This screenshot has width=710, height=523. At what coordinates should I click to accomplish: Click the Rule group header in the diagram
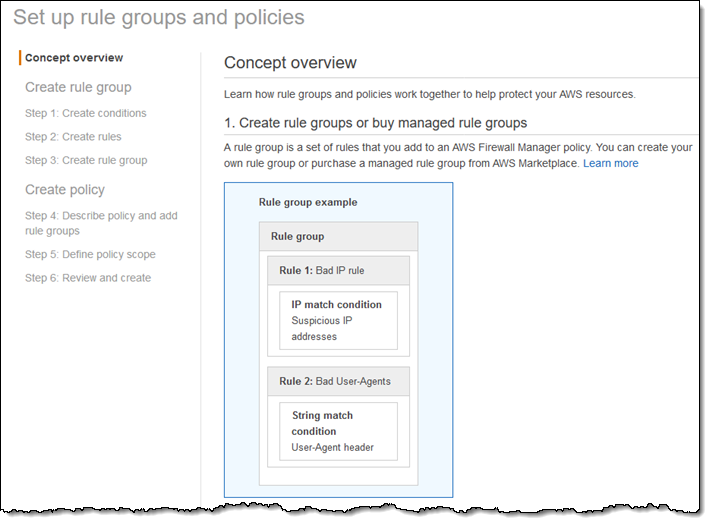pos(298,236)
